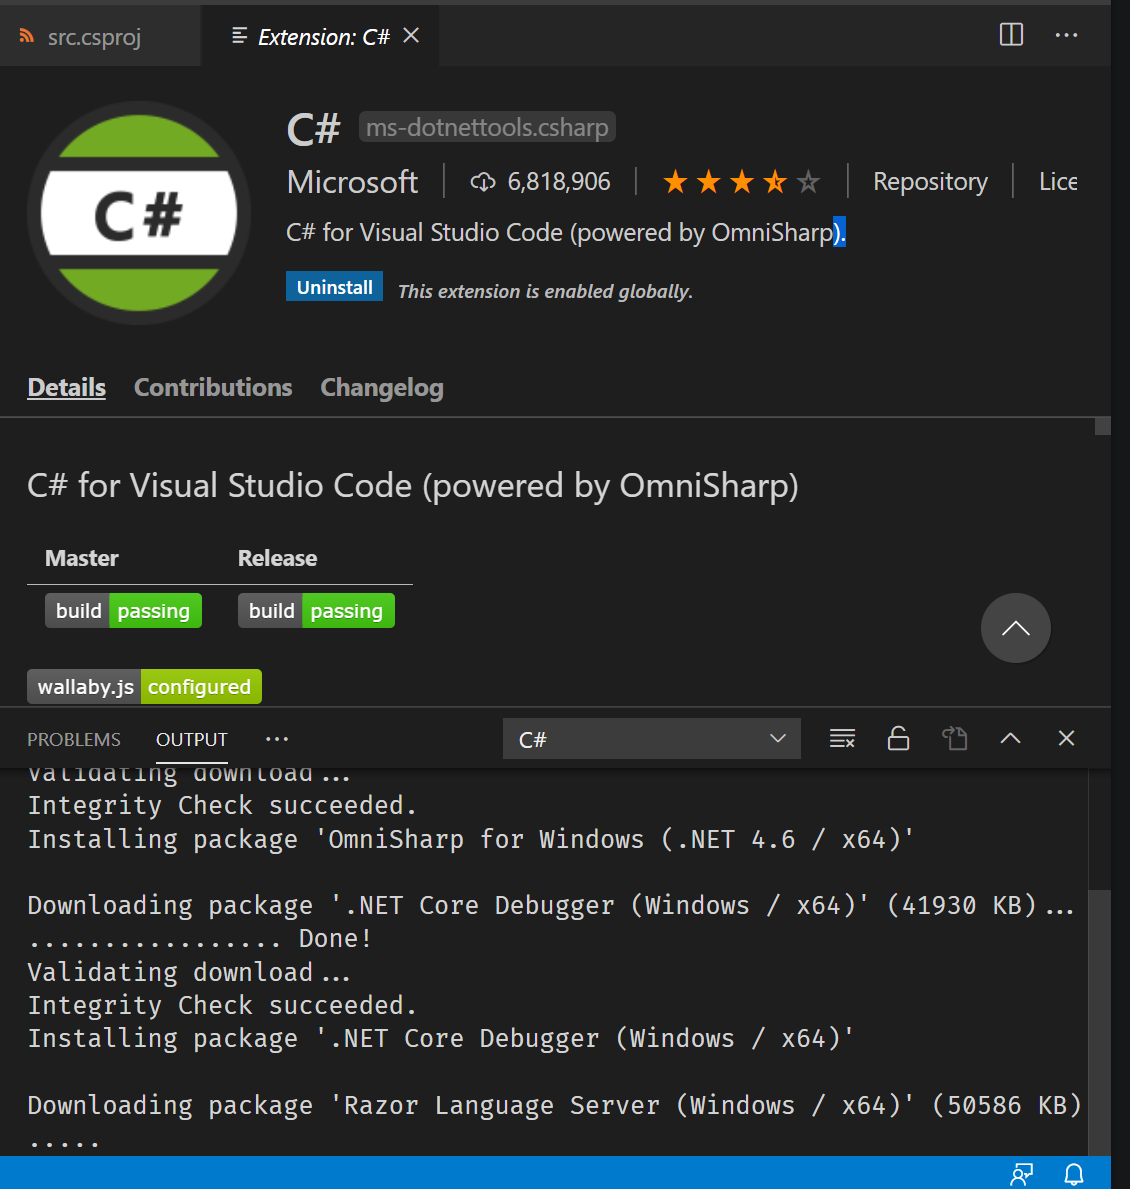Click the feedback icon in status bar

[1021, 1174]
